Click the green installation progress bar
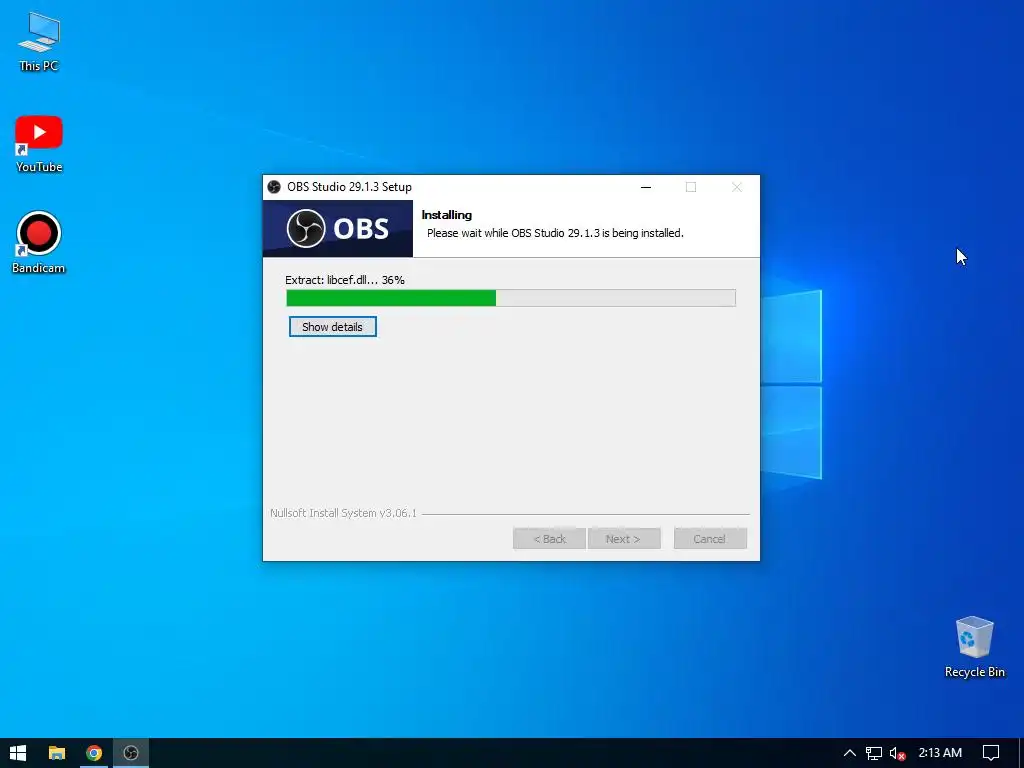The image size is (1024, 768). (511, 298)
